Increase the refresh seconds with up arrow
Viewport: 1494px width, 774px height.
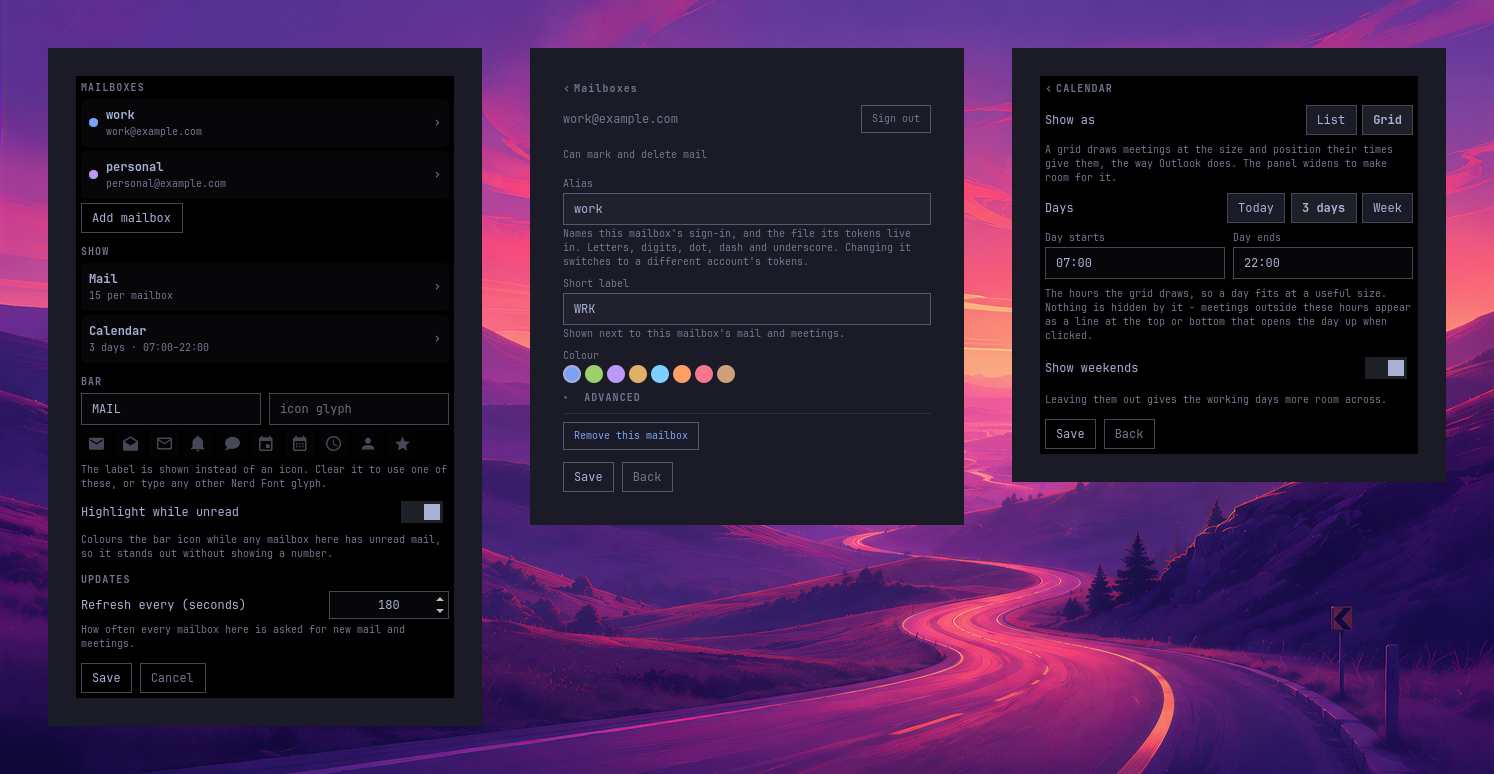click(x=440, y=599)
